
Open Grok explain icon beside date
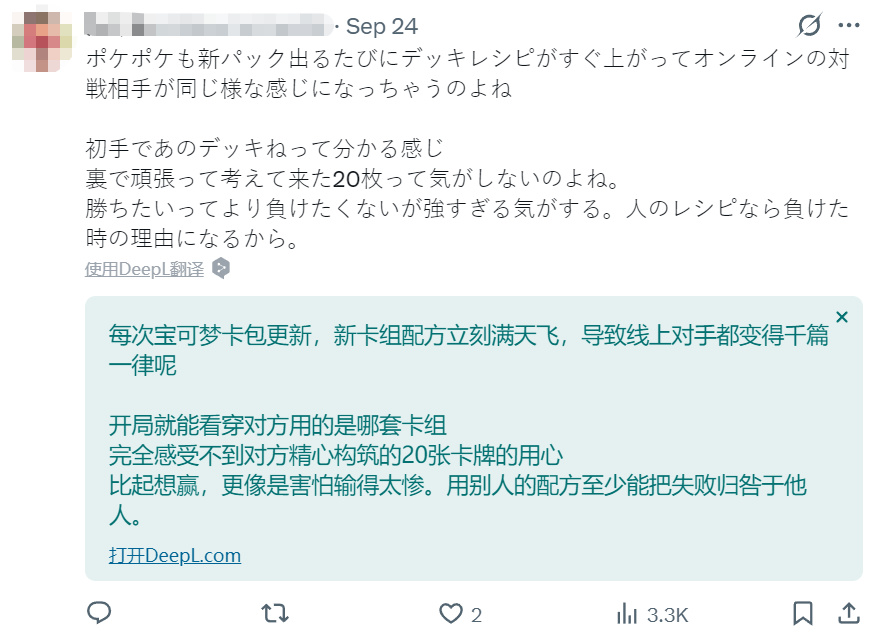pos(809,26)
